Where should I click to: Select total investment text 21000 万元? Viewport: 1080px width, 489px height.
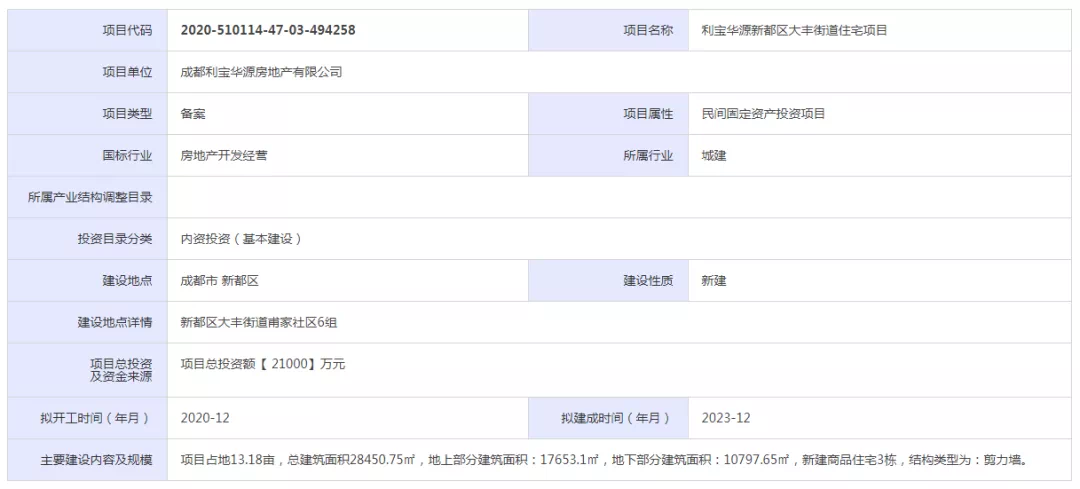click(x=263, y=364)
